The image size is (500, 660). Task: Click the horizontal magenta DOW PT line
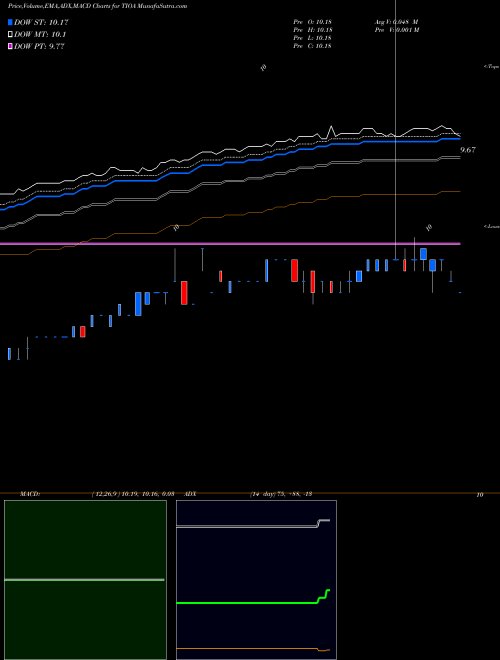pyautogui.click(x=230, y=244)
